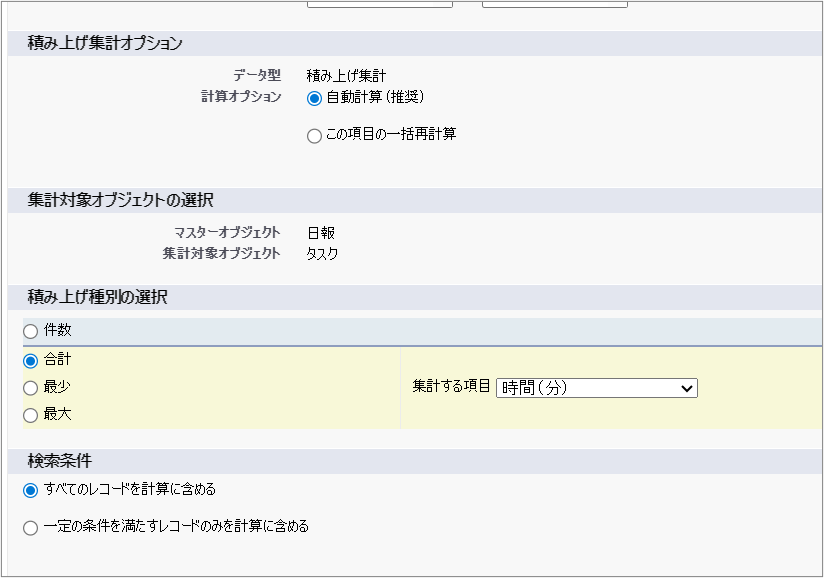Select 件数 roll-up type
The width and height of the screenshot is (824, 578).
[x=30, y=331]
